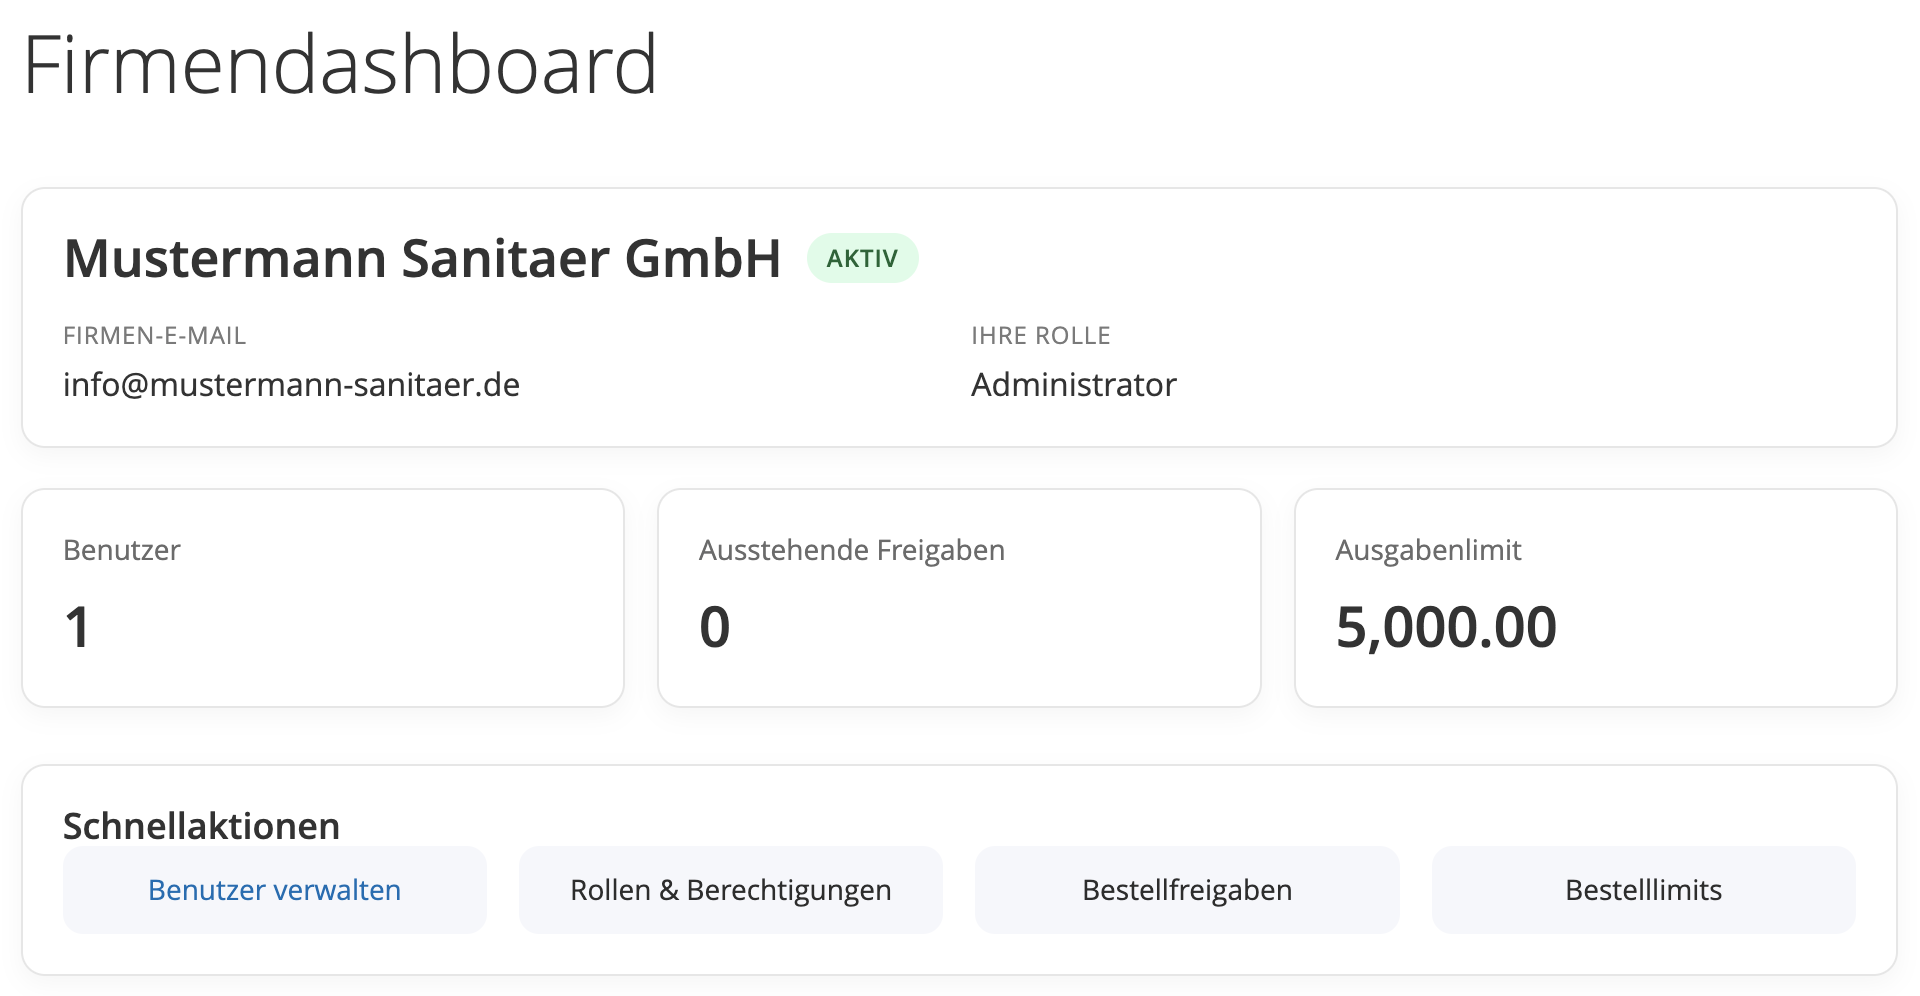Click Rollen & Berechtigungen button
Screen dimensions: 1920x996
click(730, 890)
